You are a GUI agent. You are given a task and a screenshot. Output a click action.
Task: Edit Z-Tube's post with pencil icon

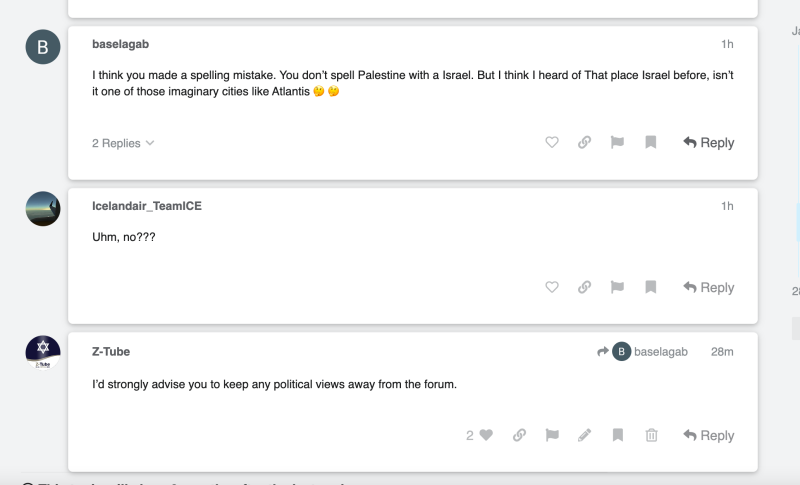[x=585, y=435]
